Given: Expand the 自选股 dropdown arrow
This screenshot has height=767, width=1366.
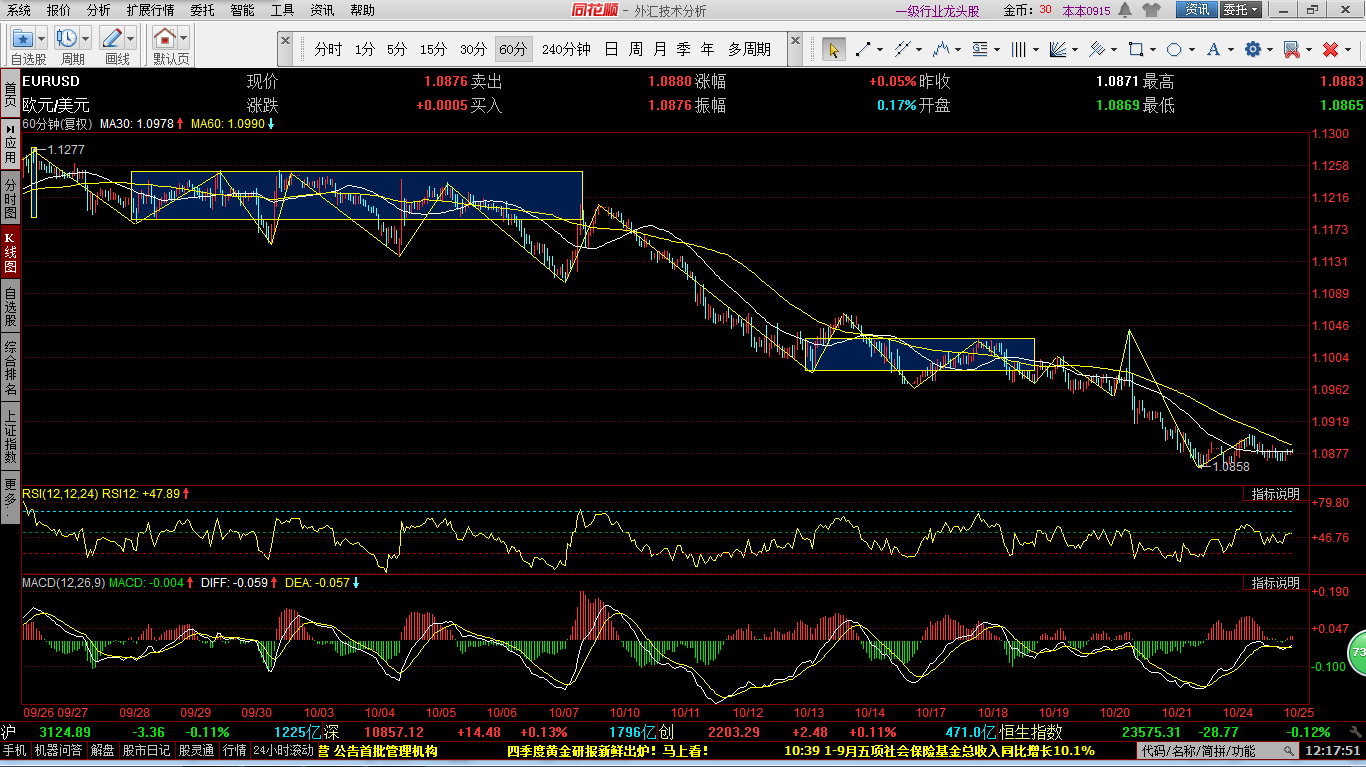Looking at the screenshot, I should [41, 38].
